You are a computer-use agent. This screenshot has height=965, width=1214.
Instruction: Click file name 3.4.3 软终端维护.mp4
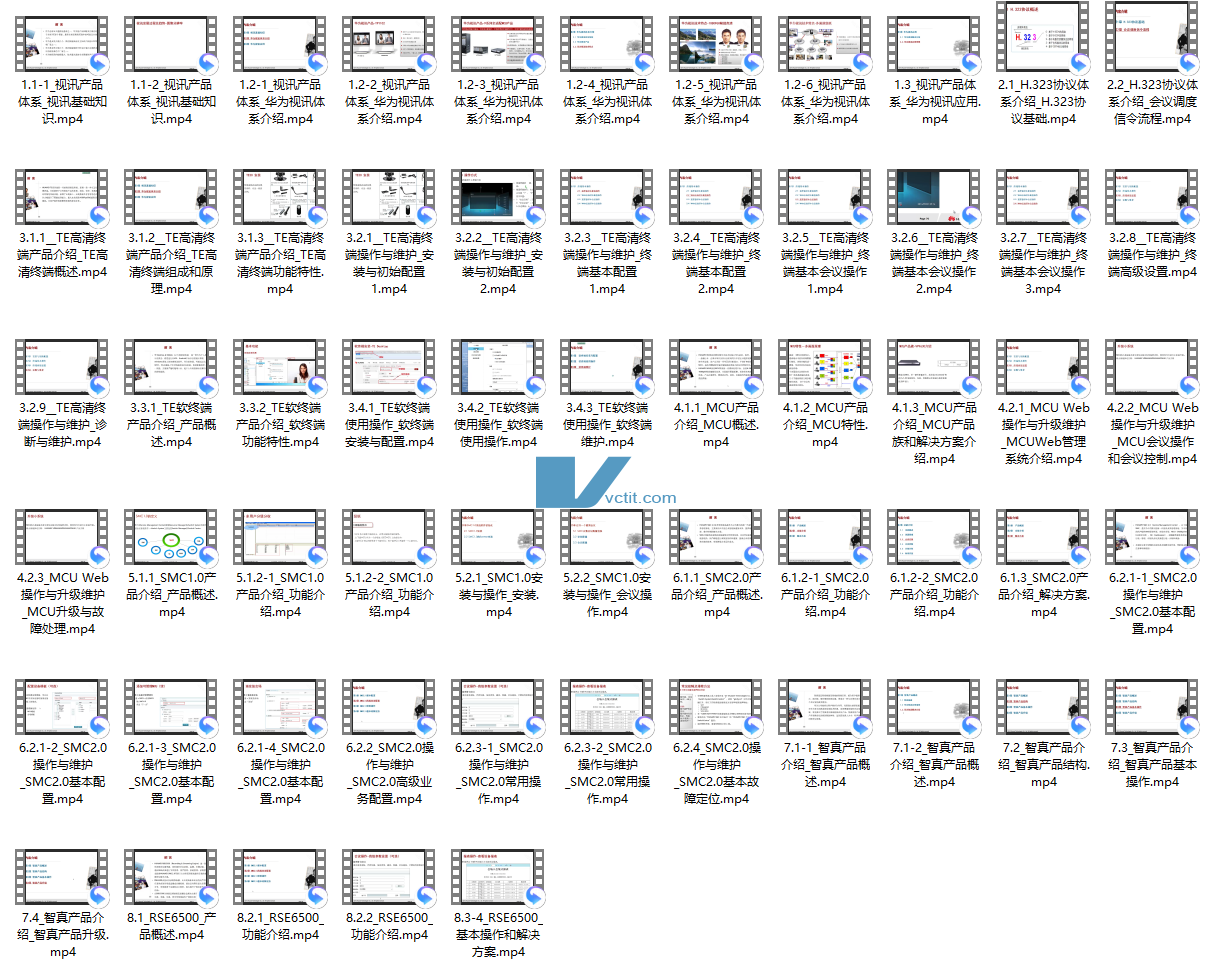607,425
